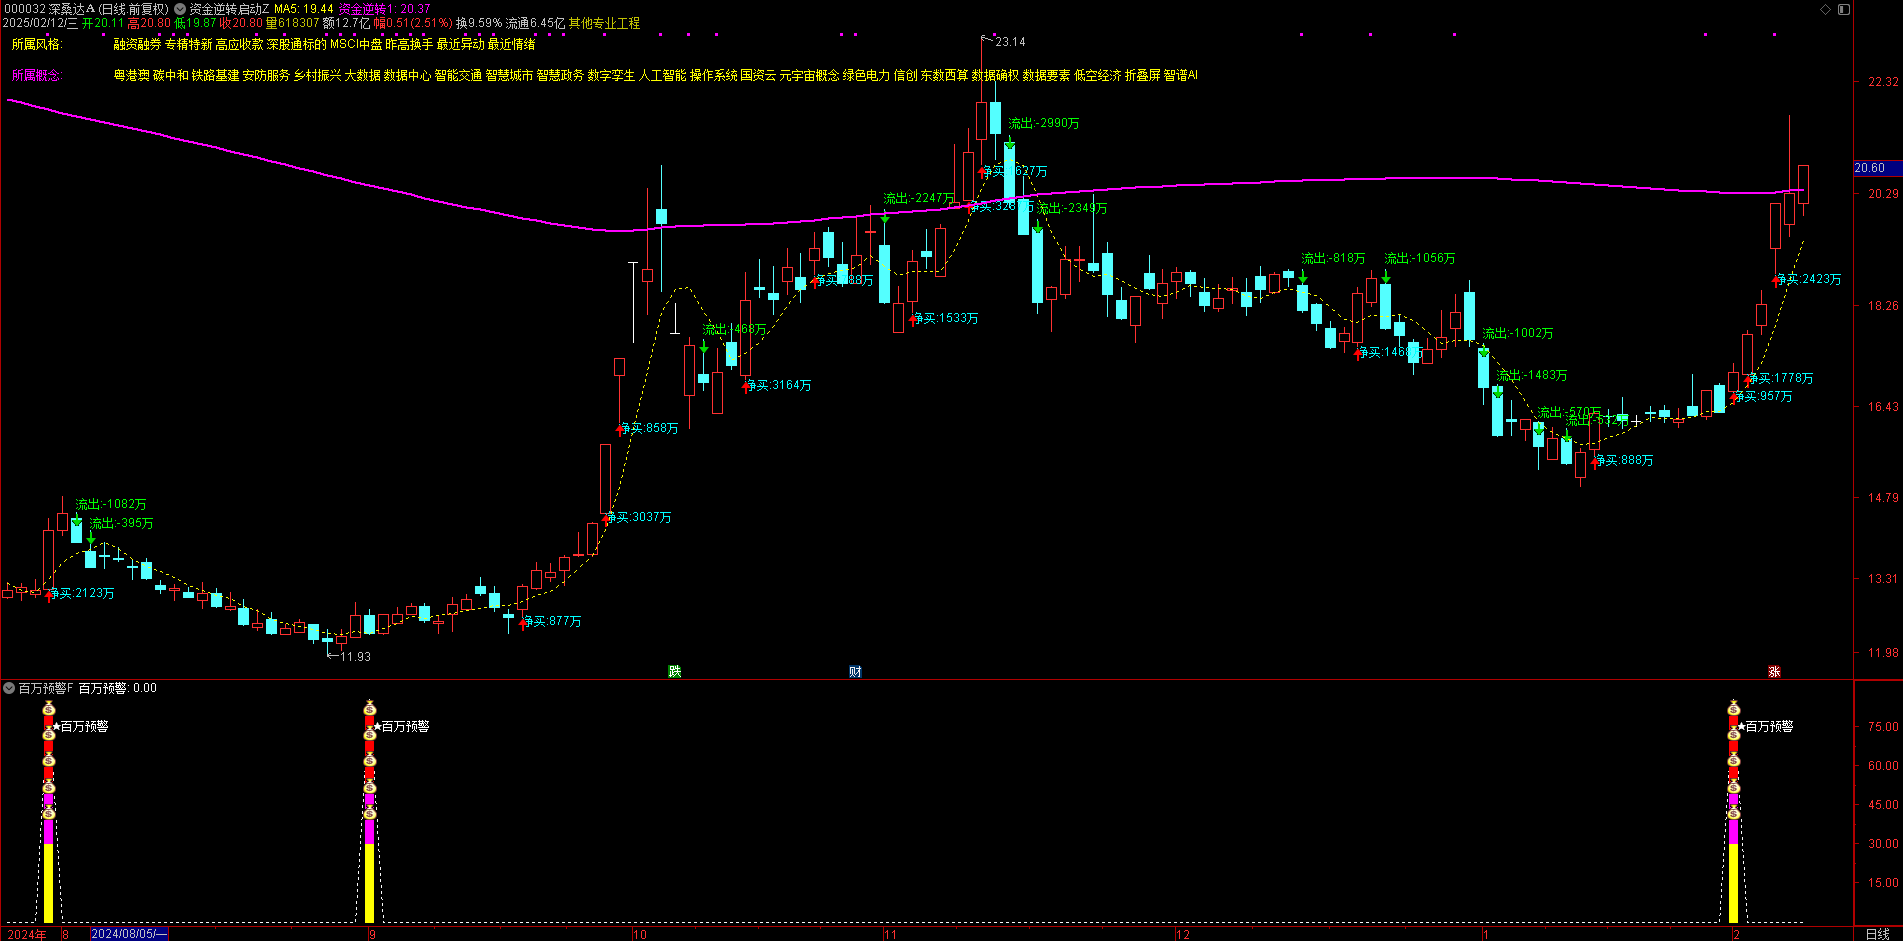Open the 资金逆转启动Z indicator dropdown circle
The image size is (1903, 941).
(x=180, y=9)
